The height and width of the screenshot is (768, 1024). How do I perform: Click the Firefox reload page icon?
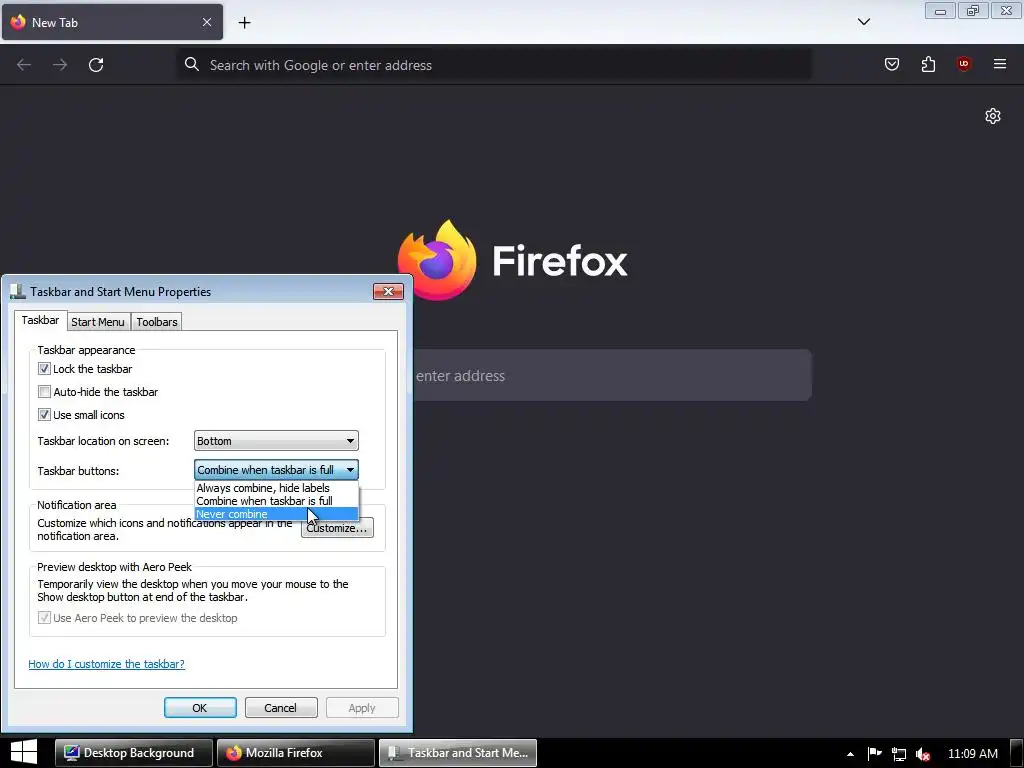96,65
